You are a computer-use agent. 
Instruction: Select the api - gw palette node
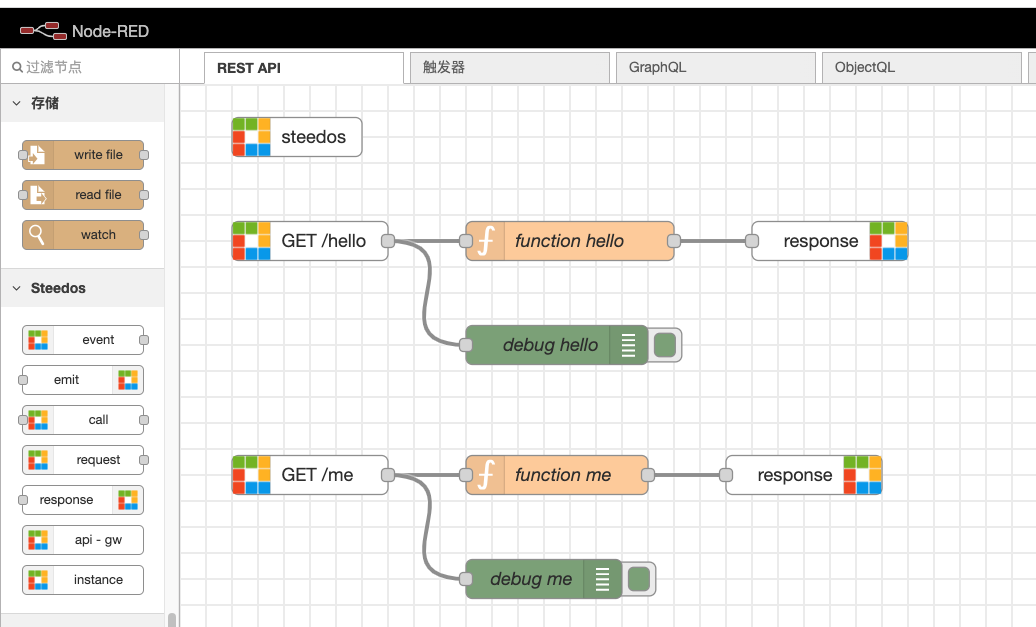point(84,540)
